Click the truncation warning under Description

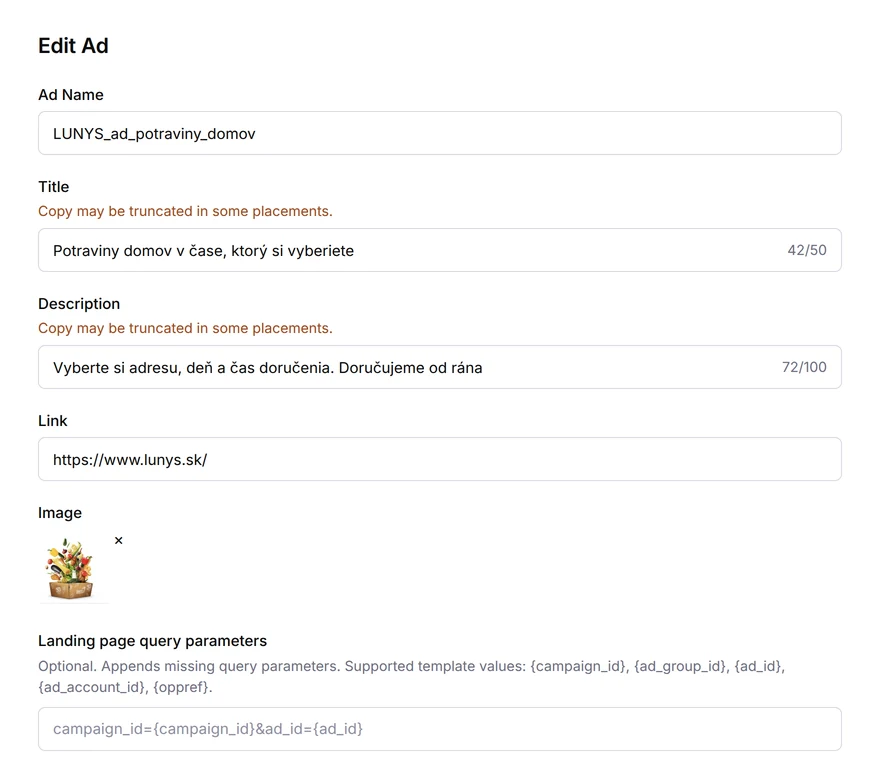185,328
